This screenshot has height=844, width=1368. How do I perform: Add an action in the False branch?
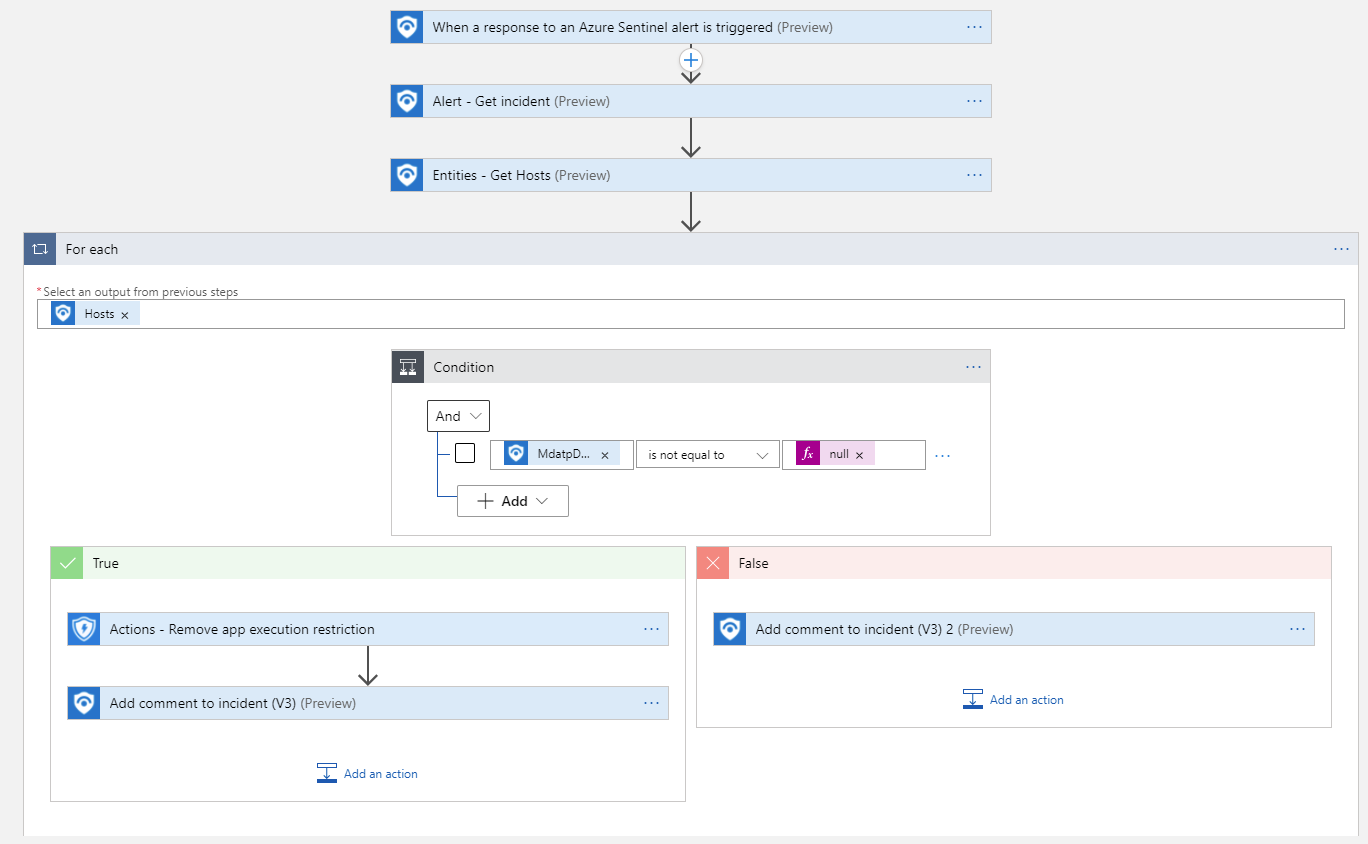1013,699
